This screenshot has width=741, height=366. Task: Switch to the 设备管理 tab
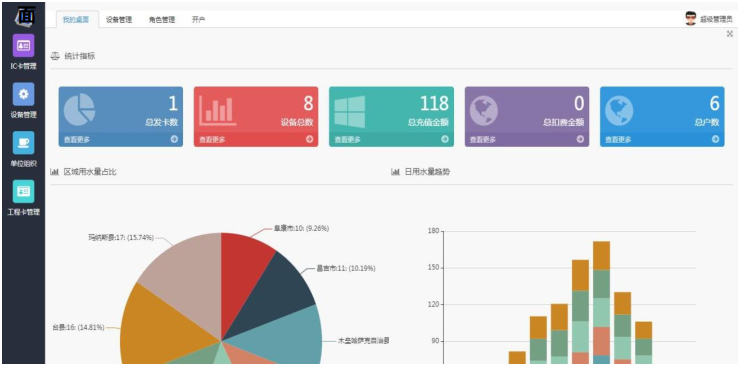tap(119, 20)
